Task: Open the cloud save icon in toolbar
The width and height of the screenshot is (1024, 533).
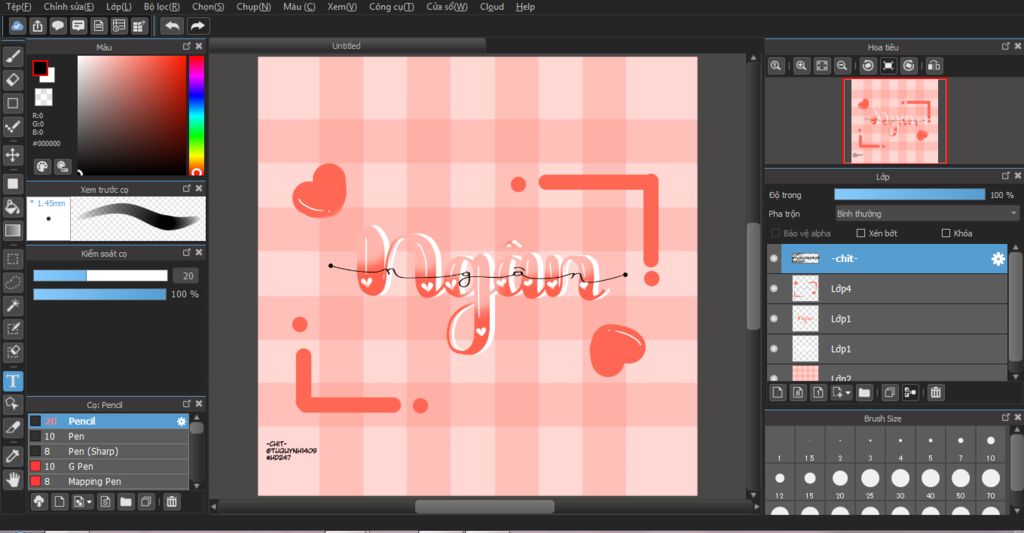Action: click(17, 26)
